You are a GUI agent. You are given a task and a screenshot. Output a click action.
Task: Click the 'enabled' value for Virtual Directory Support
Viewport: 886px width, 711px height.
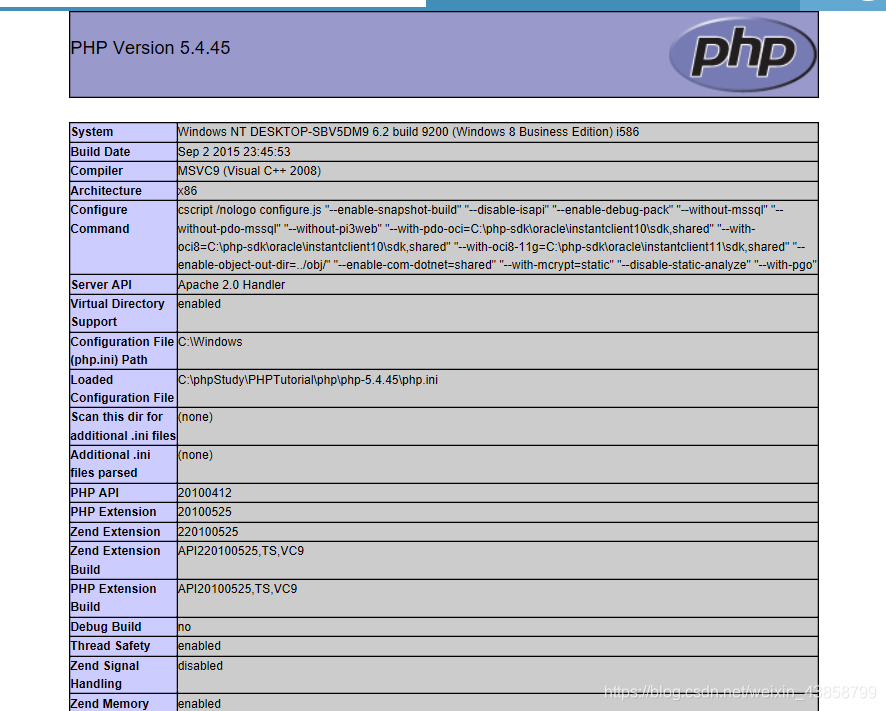(199, 304)
